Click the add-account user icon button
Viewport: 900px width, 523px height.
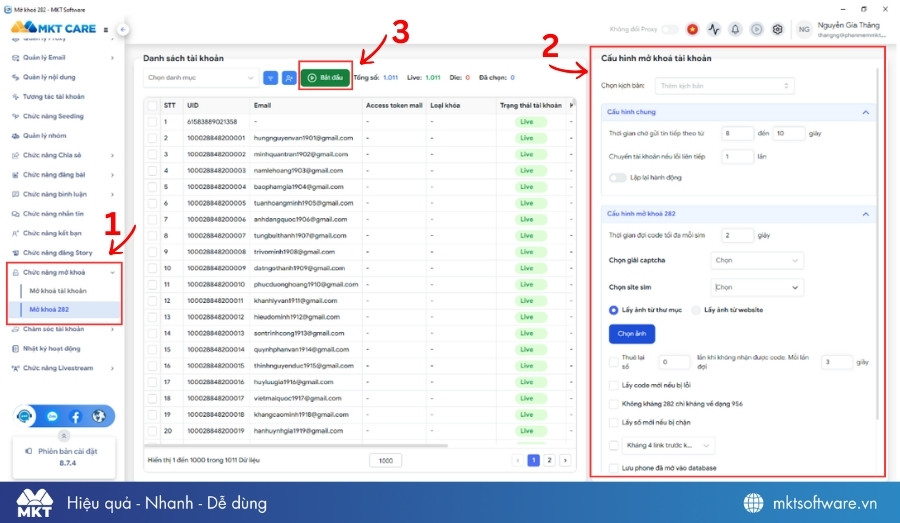pos(289,78)
